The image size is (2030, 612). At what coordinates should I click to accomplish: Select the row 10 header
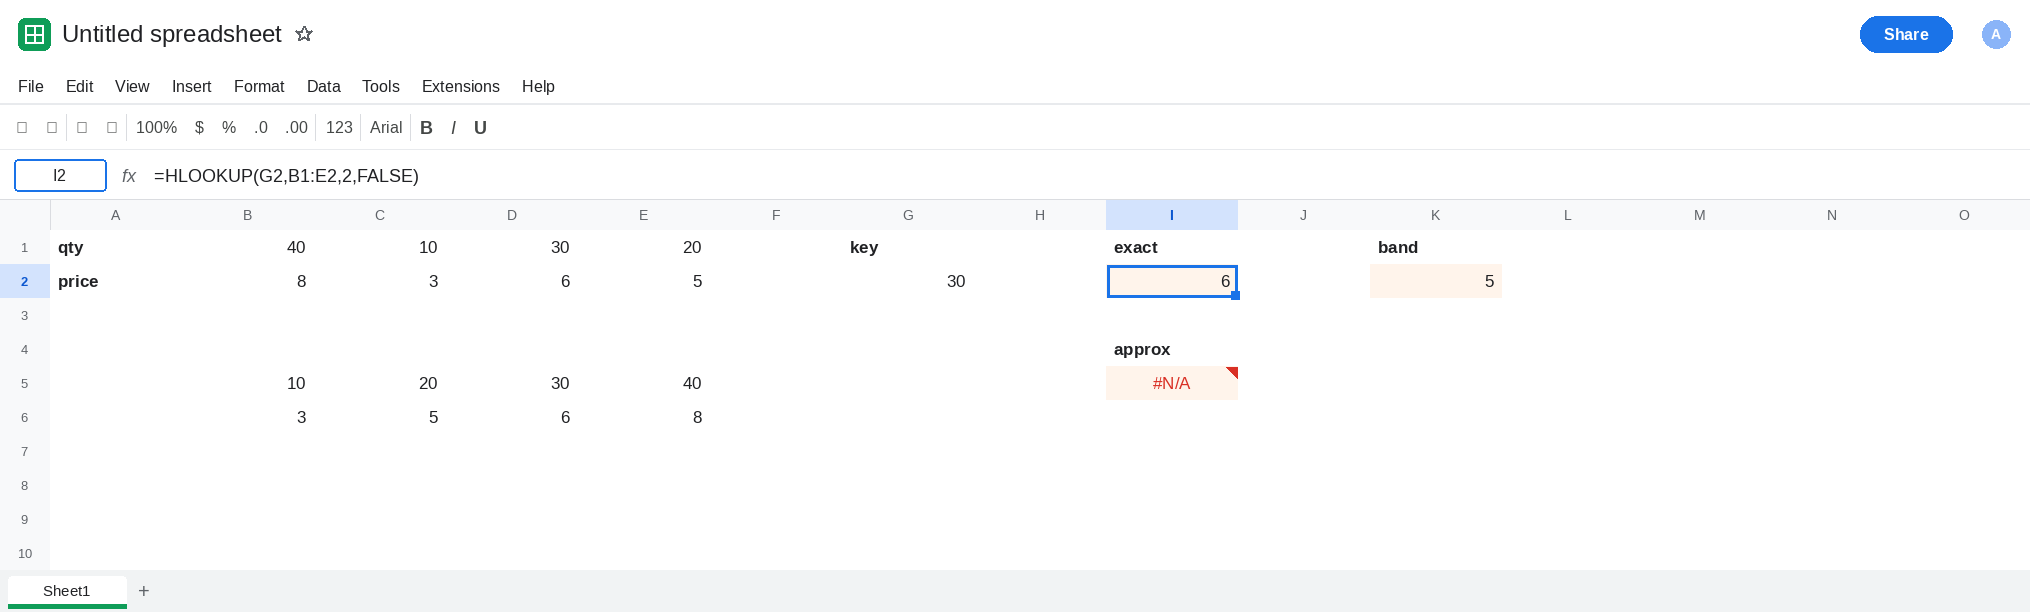point(25,553)
